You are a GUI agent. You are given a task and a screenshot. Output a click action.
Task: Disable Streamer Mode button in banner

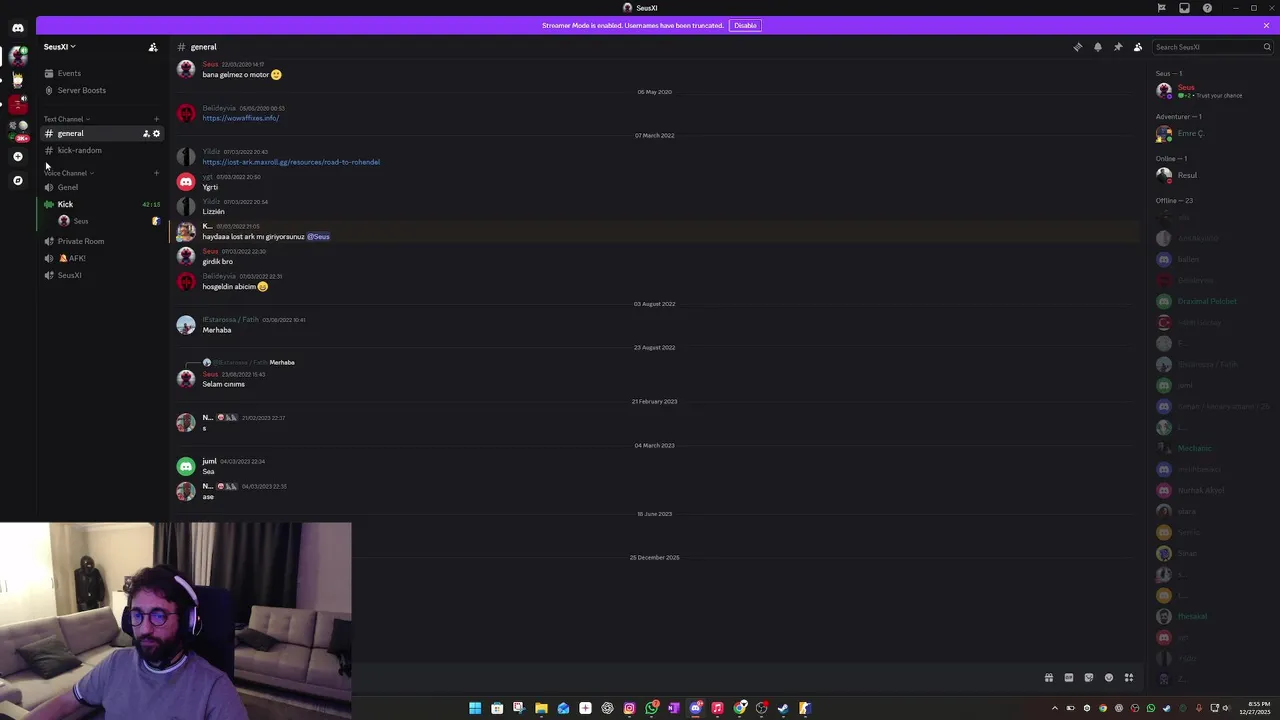pyautogui.click(x=745, y=25)
